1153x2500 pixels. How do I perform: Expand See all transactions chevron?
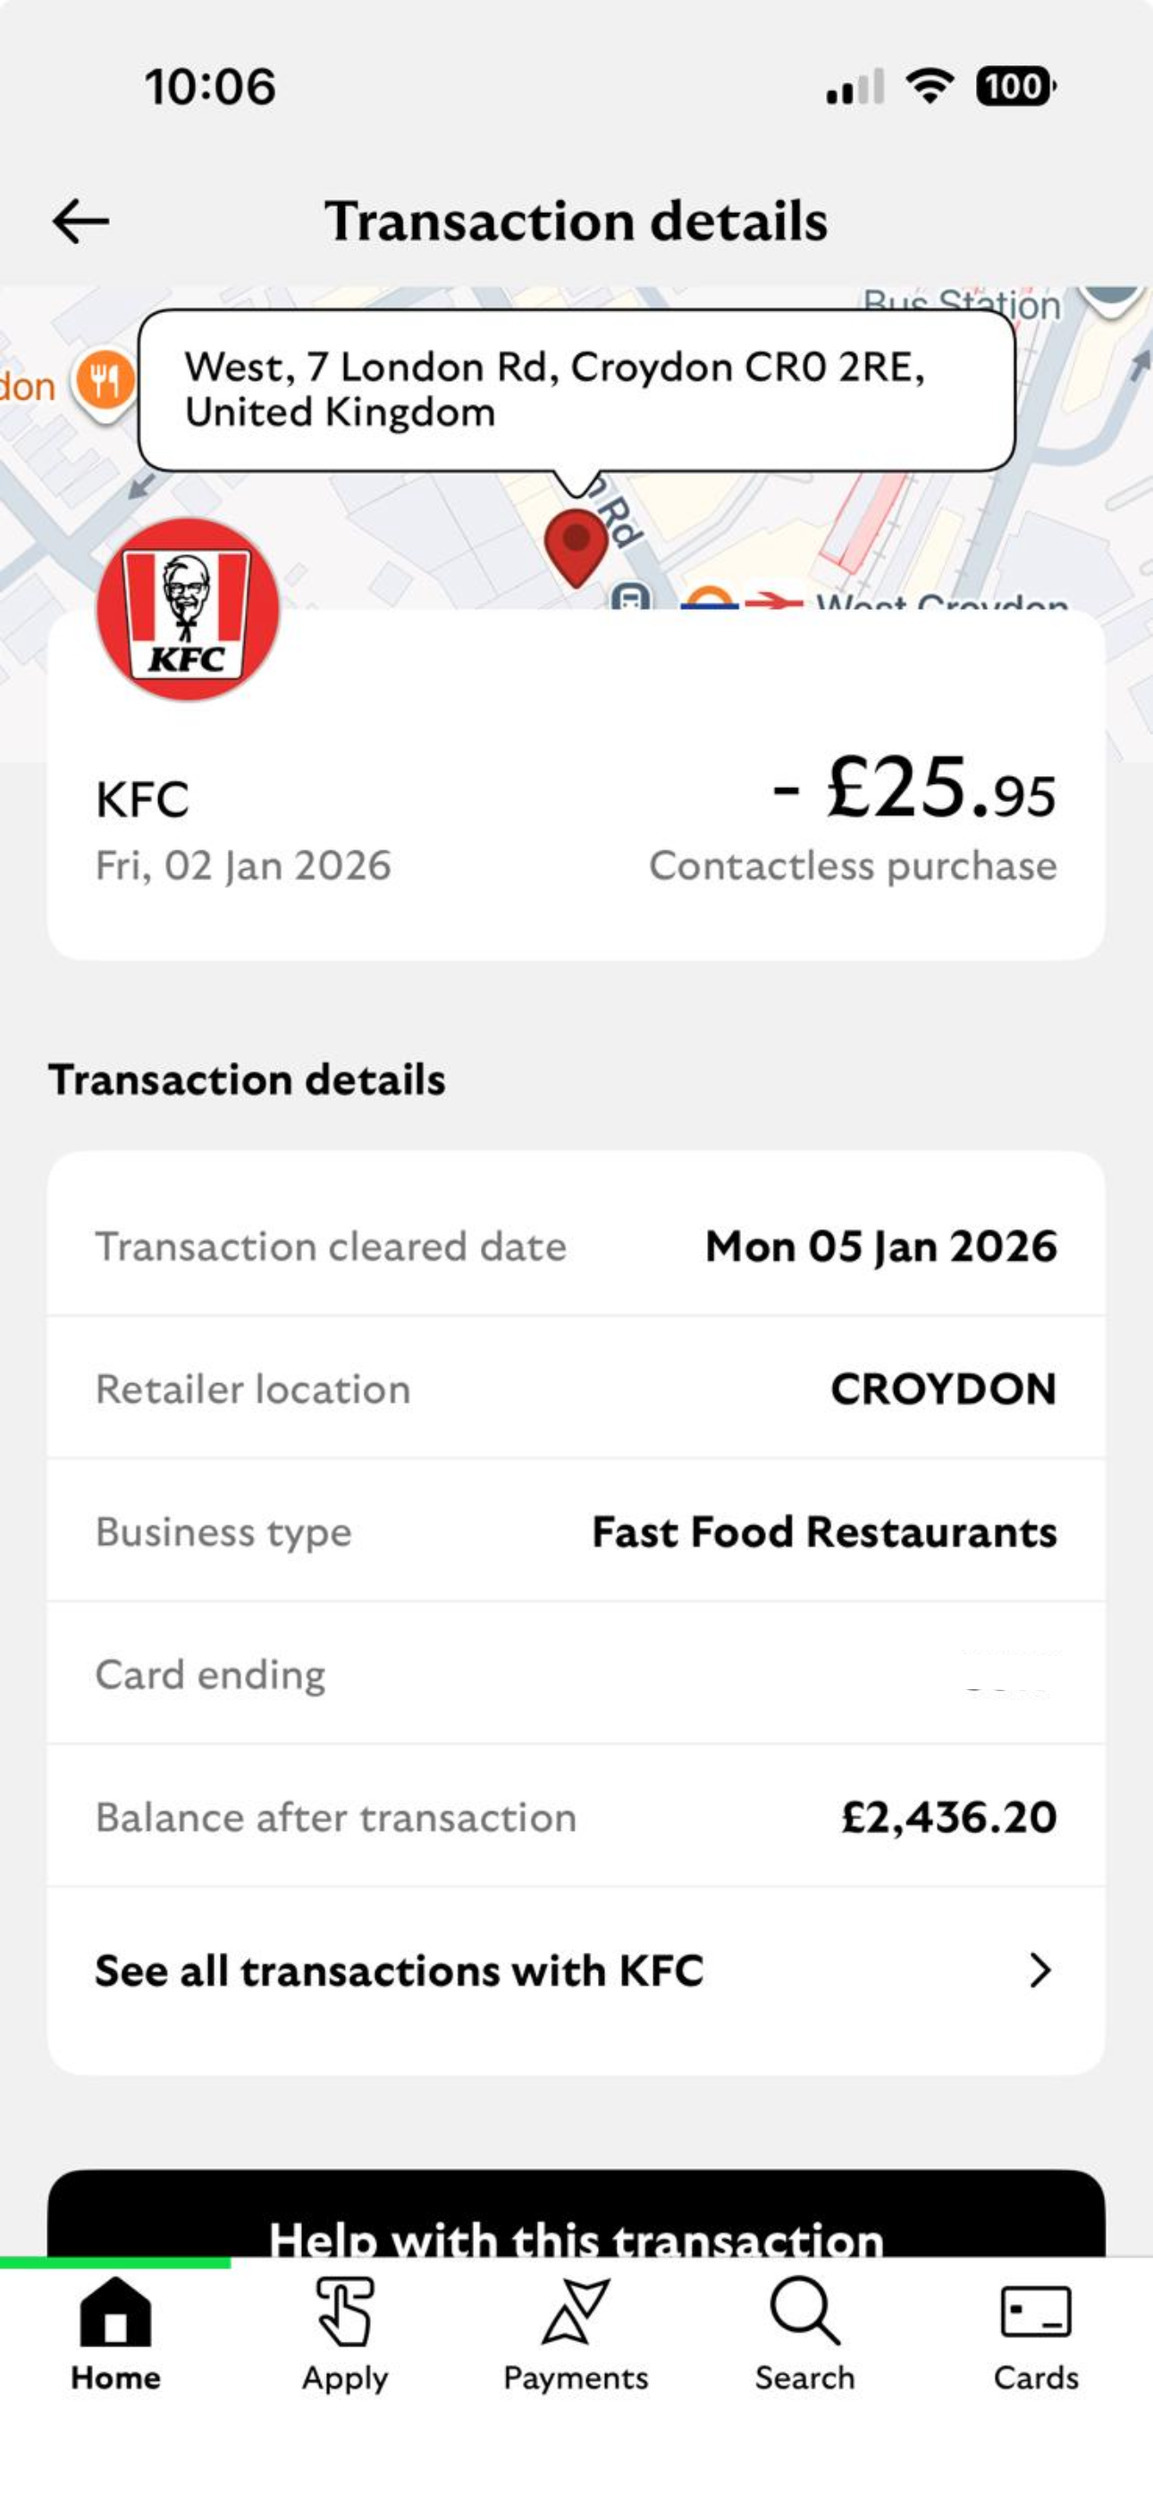(x=1040, y=1971)
